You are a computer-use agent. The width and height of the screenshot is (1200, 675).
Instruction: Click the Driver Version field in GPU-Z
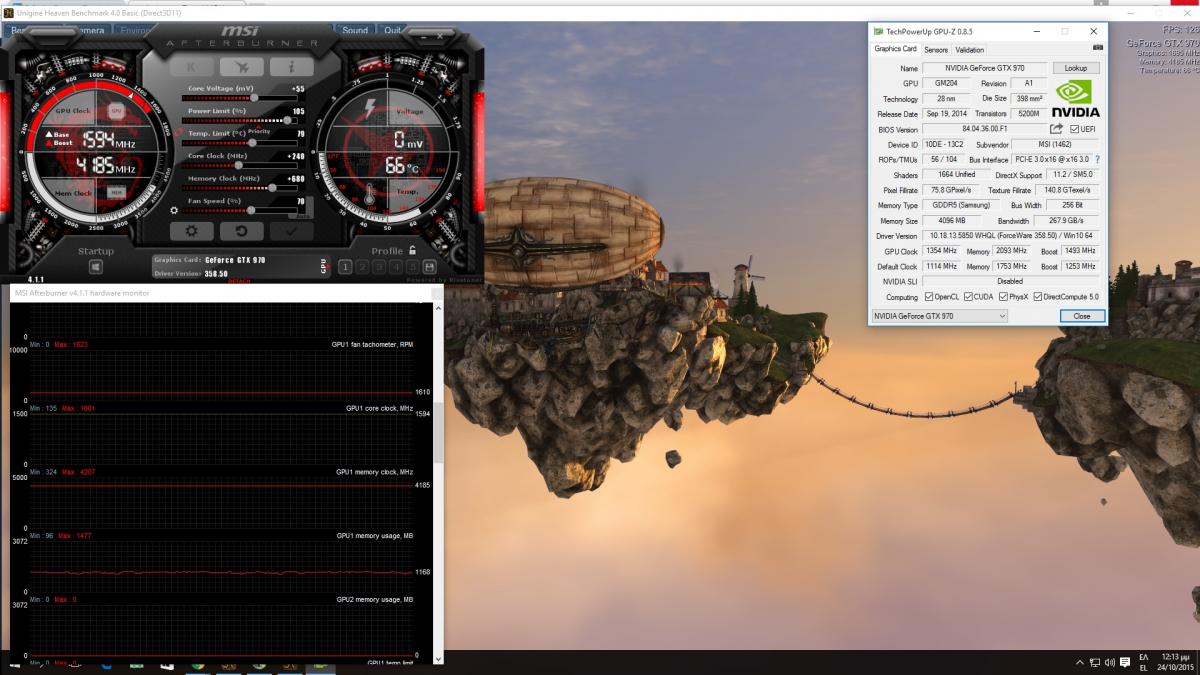pos(1010,236)
